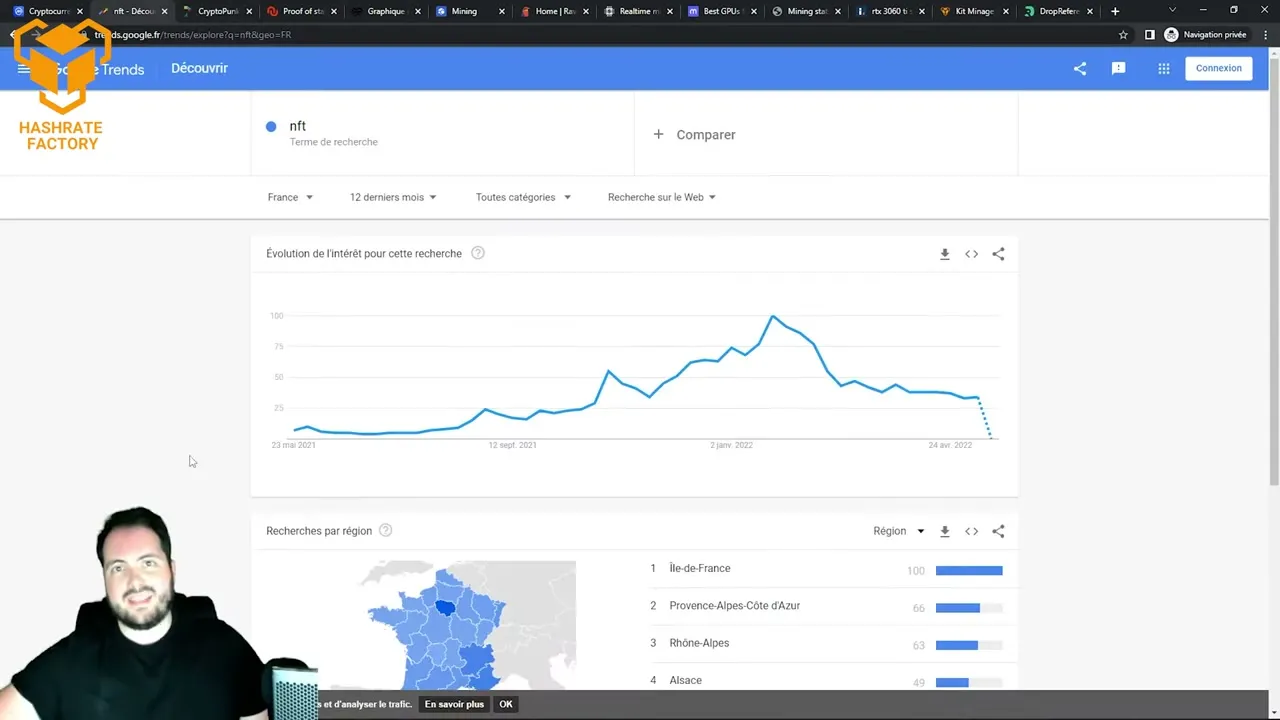This screenshot has width=1280, height=720.
Task: Open the "Toutes catégories" dropdown
Action: pos(522,197)
